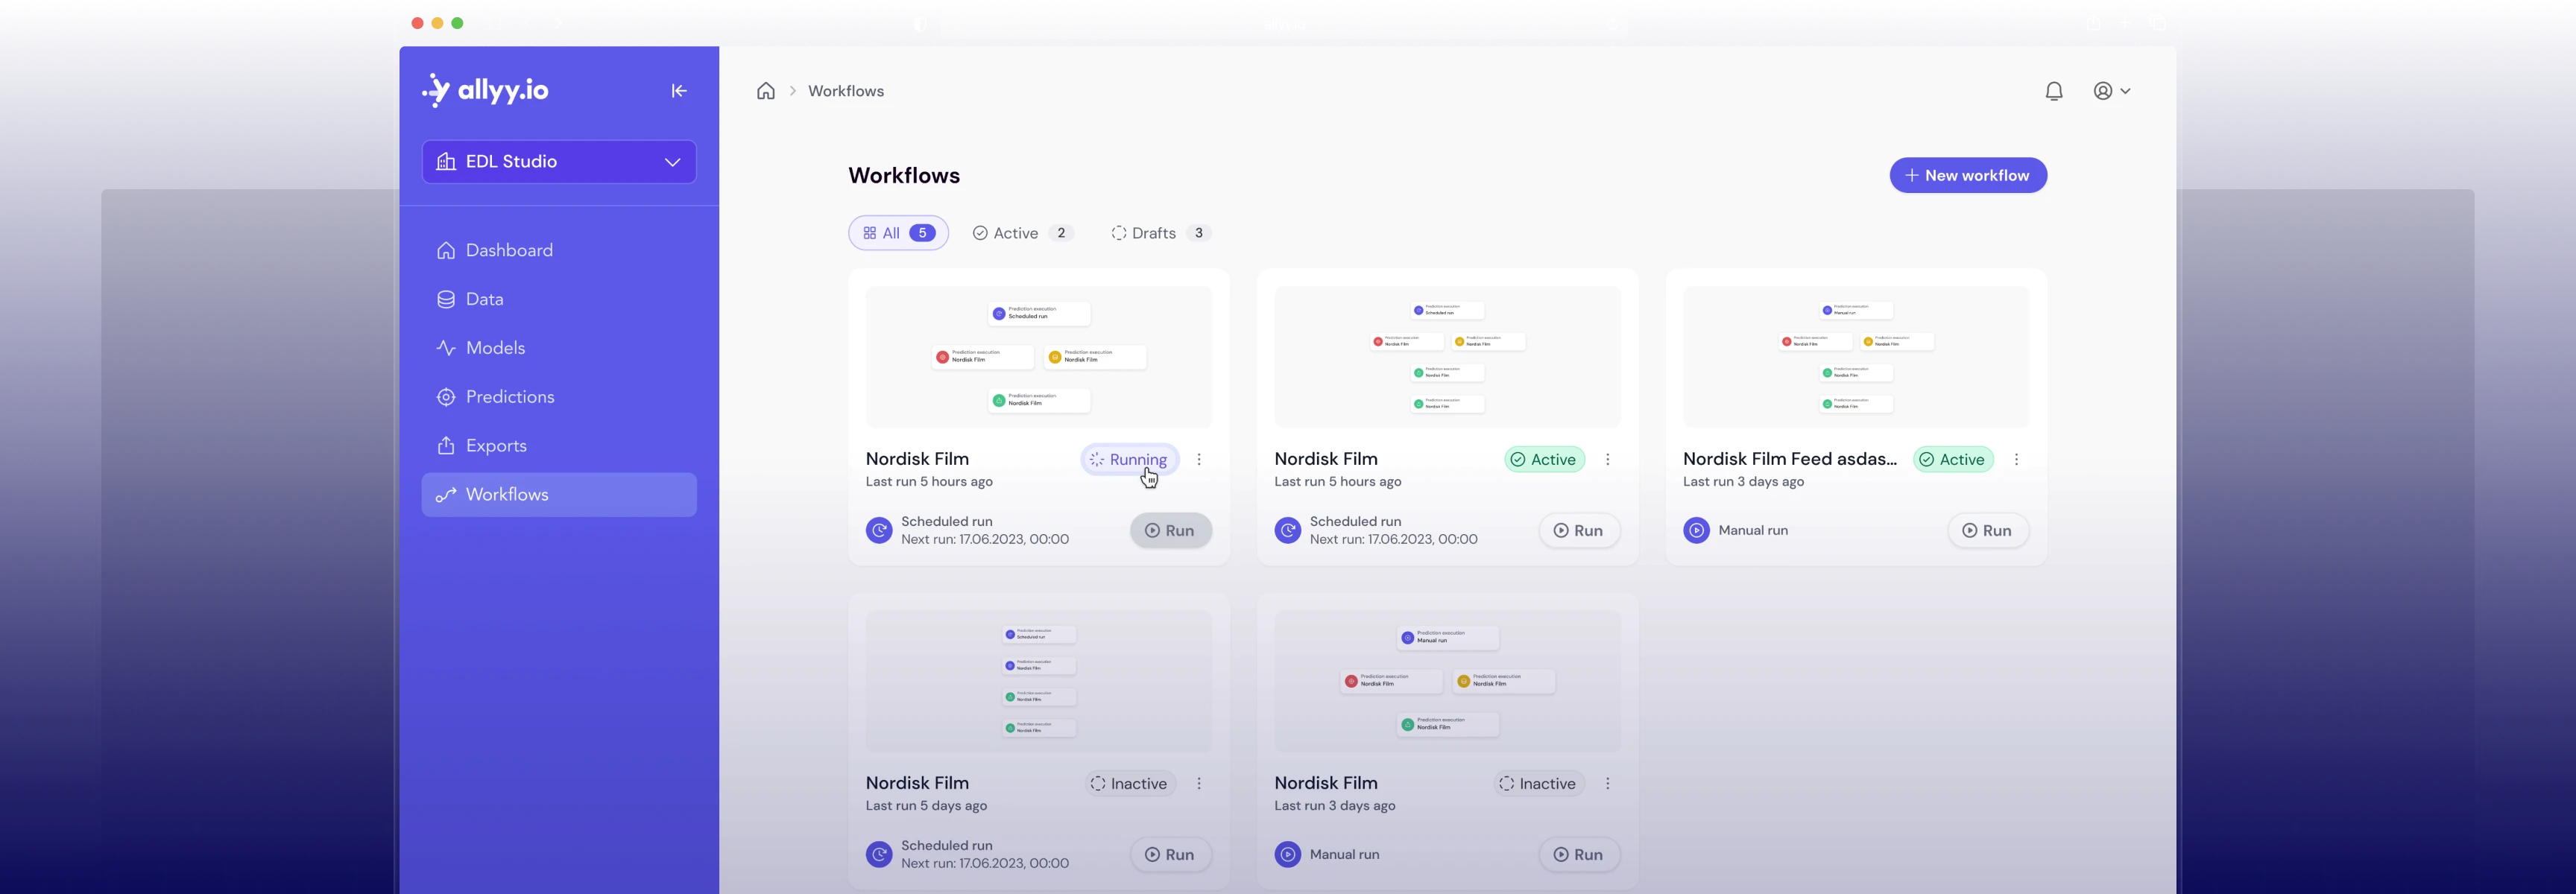Expand the EDL Studio workspace dropdown
Screen dimensions: 2576x894
[x=559, y=162]
